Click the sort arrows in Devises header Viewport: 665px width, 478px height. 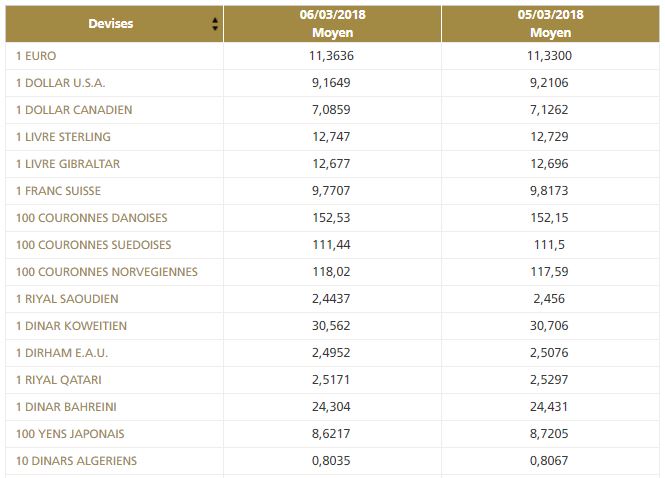pos(215,24)
